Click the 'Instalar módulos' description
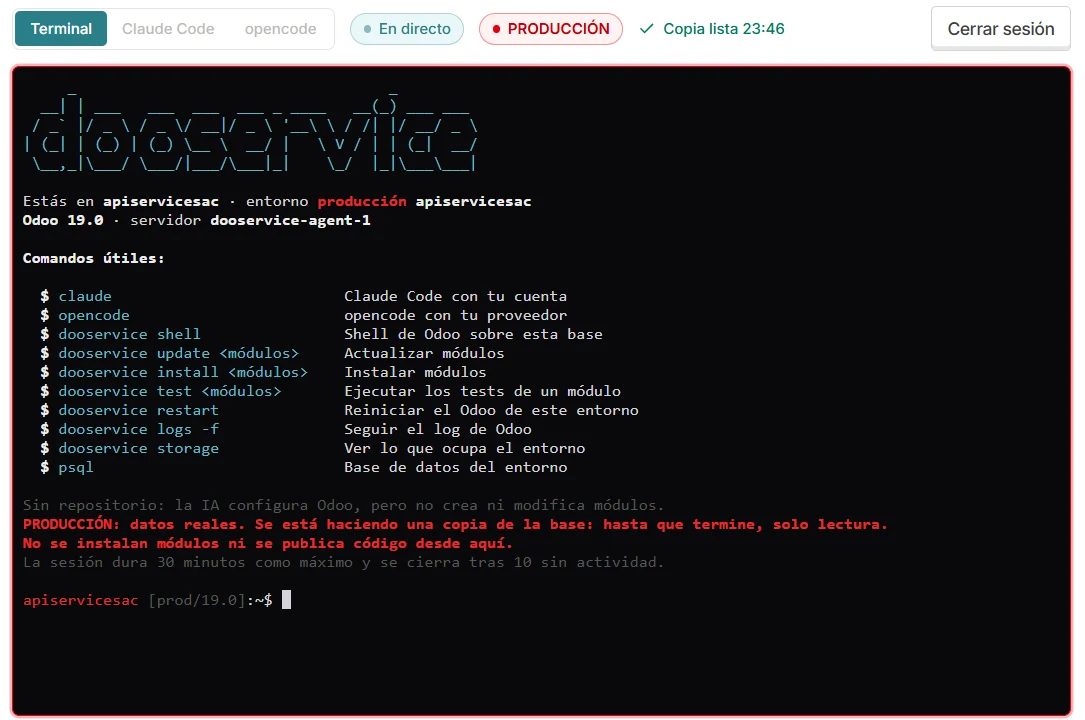Viewport: 1085px width, 720px height. point(415,372)
